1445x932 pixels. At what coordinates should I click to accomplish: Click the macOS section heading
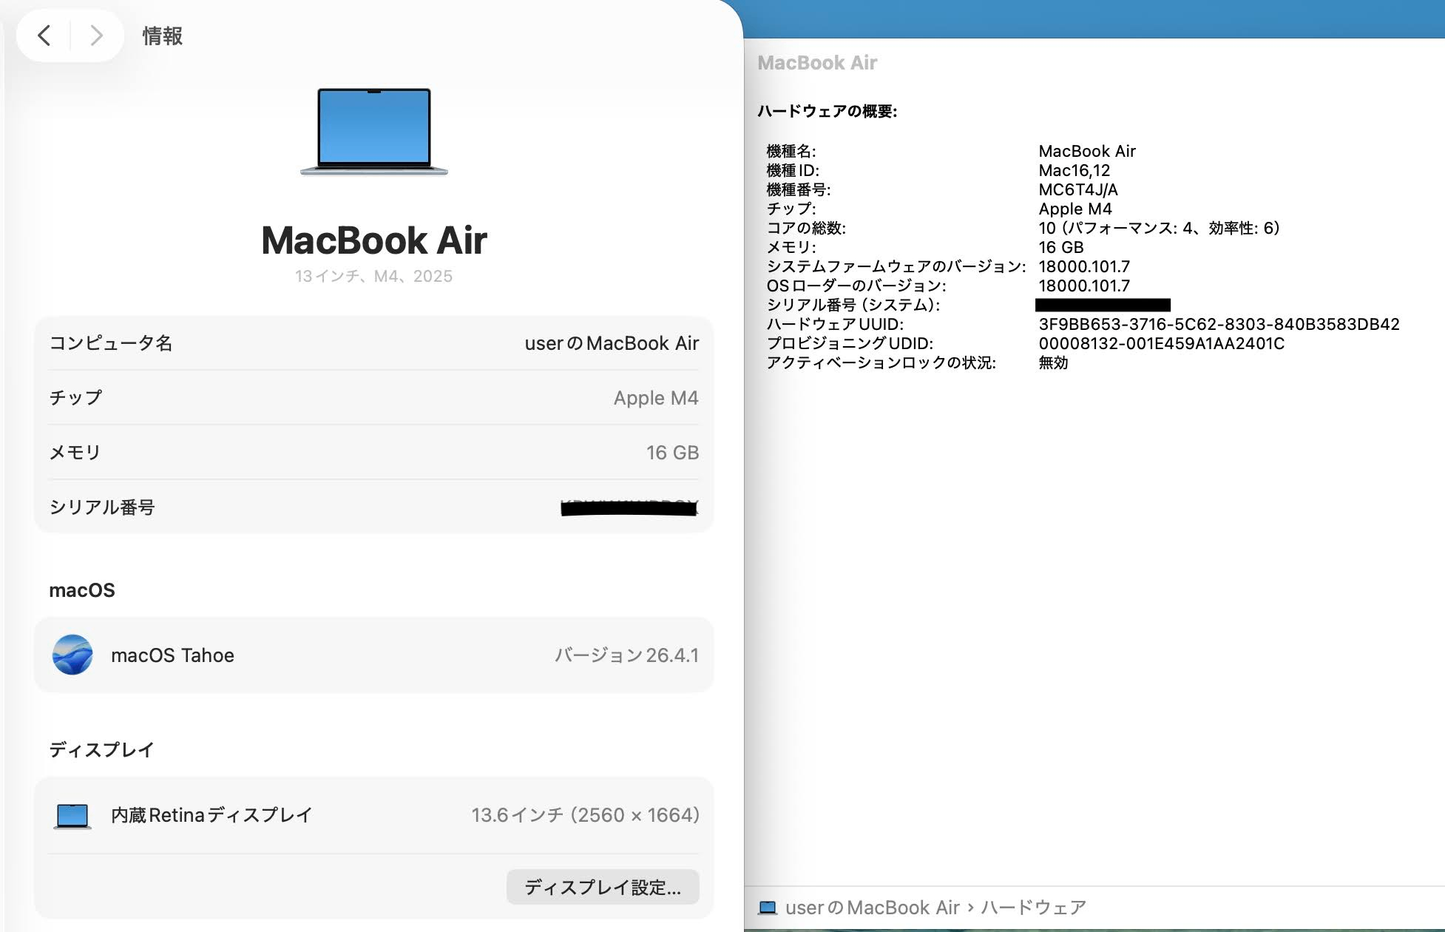click(x=82, y=590)
